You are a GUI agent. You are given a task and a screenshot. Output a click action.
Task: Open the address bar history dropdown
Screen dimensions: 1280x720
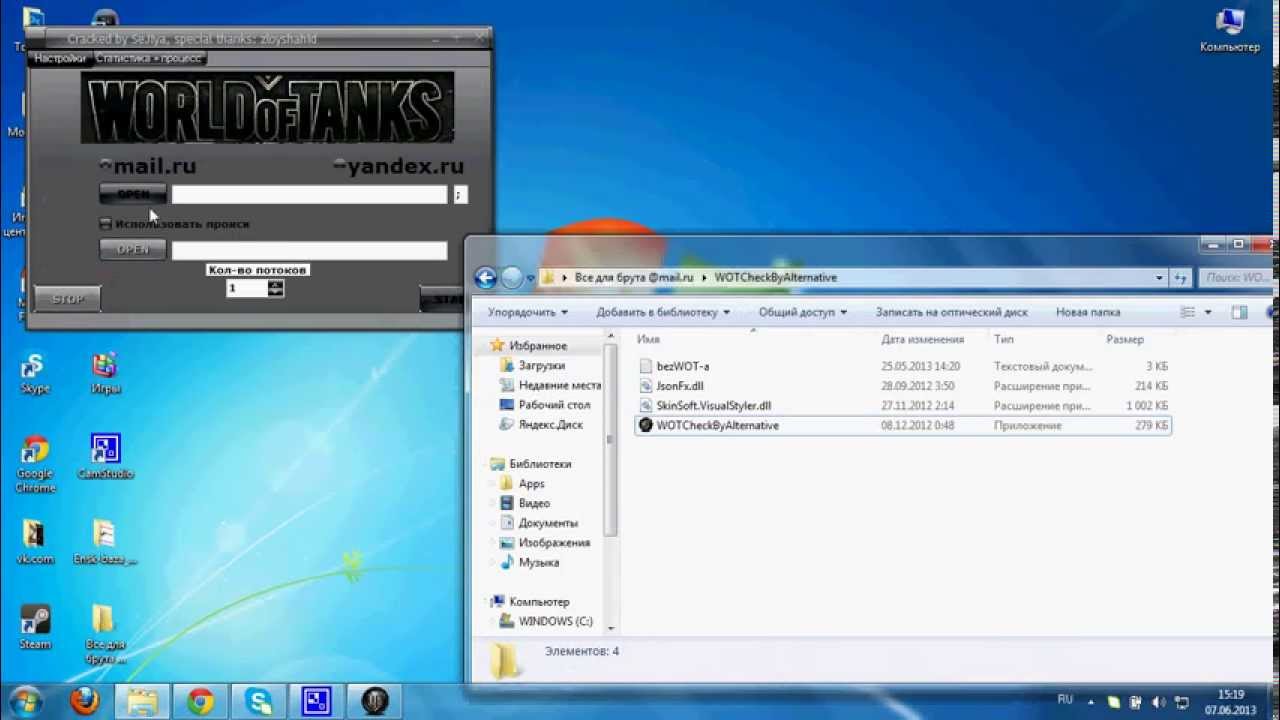point(1159,278)
